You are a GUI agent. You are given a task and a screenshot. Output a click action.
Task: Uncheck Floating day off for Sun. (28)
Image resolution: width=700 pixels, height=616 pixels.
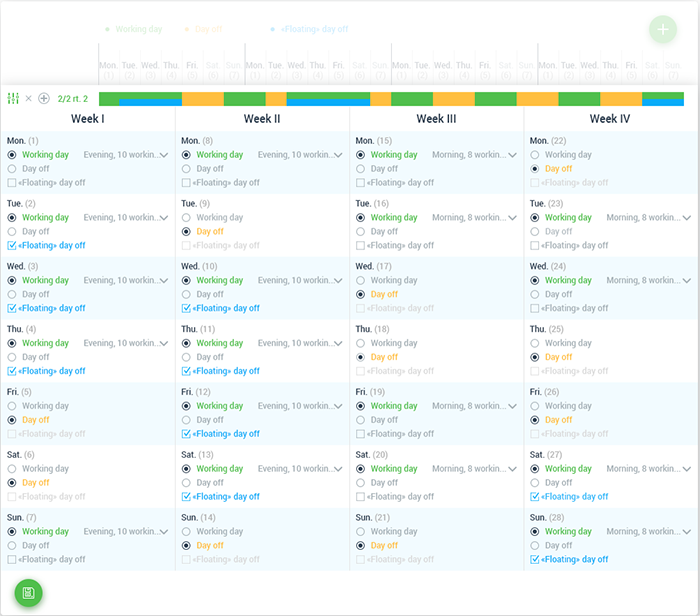(534, 559)
